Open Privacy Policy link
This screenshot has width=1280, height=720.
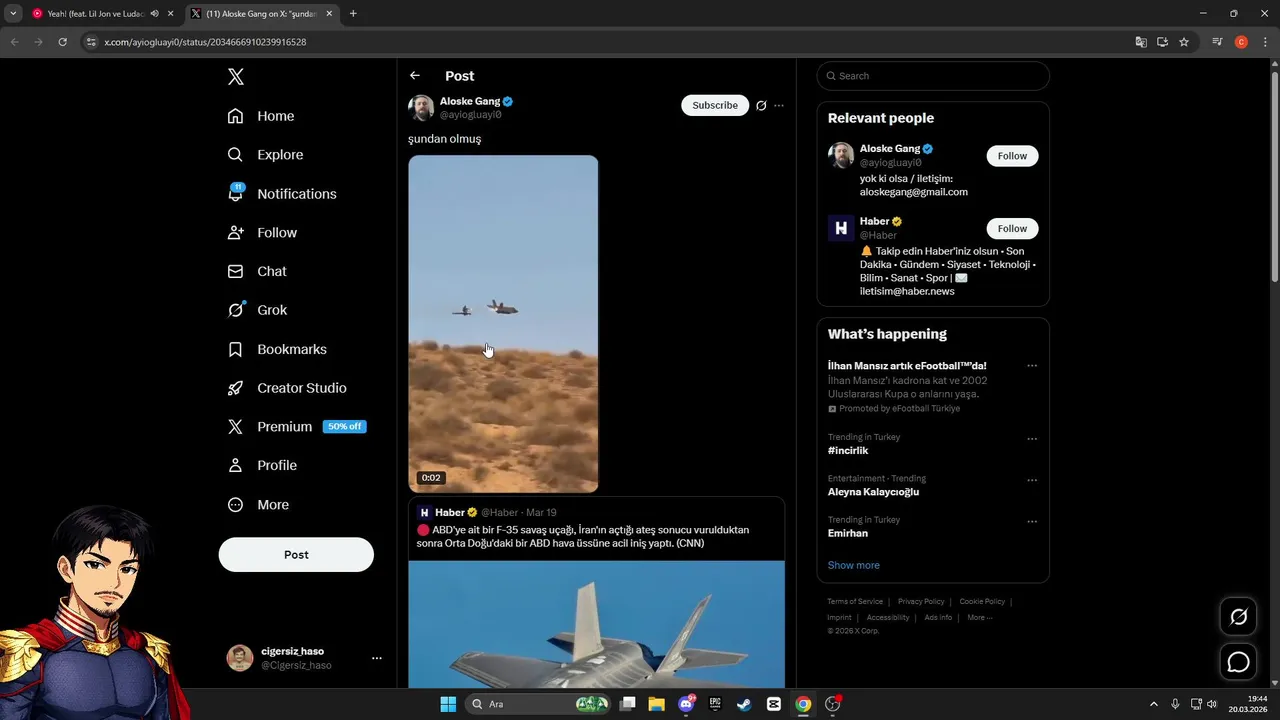921,602
